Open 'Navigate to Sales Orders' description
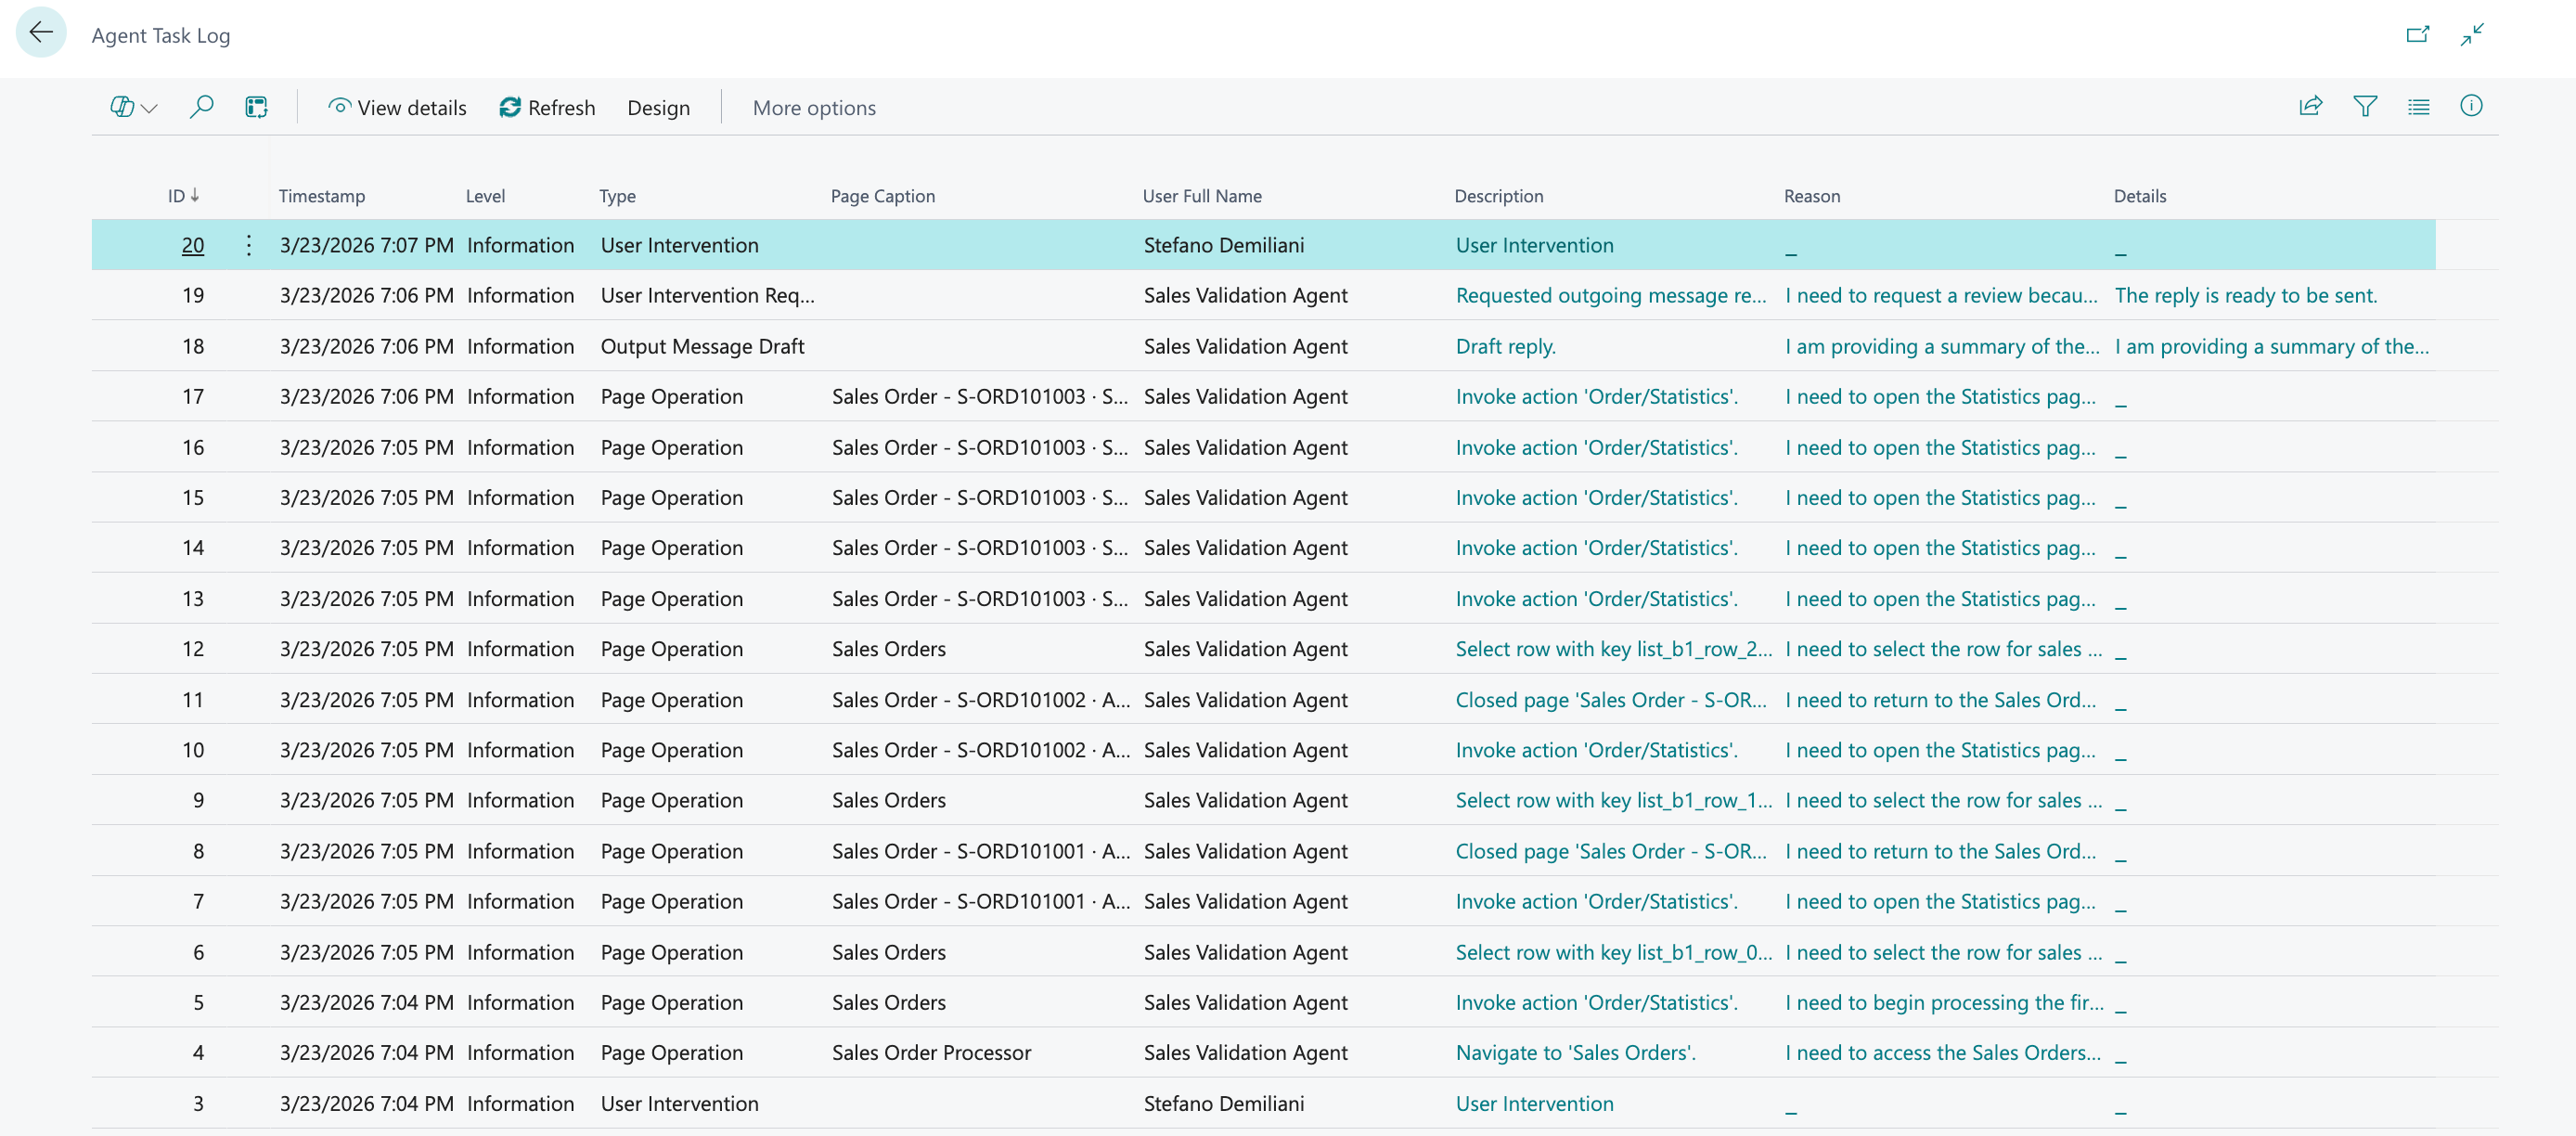The image size is (2576, 1136). (1575, 1052)
